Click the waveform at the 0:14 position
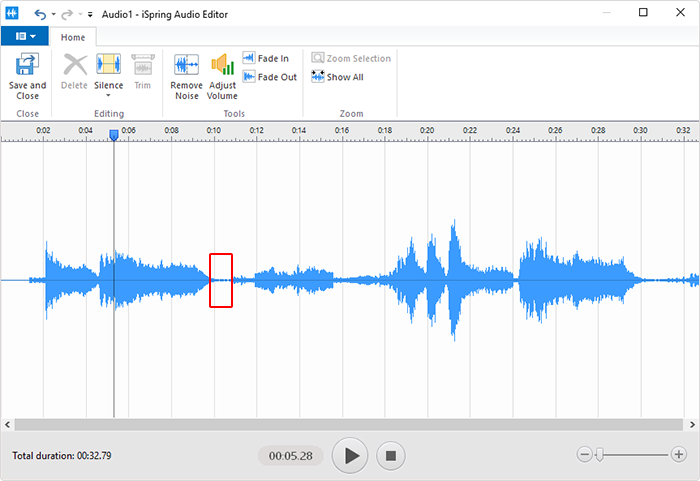 [300, 280]
